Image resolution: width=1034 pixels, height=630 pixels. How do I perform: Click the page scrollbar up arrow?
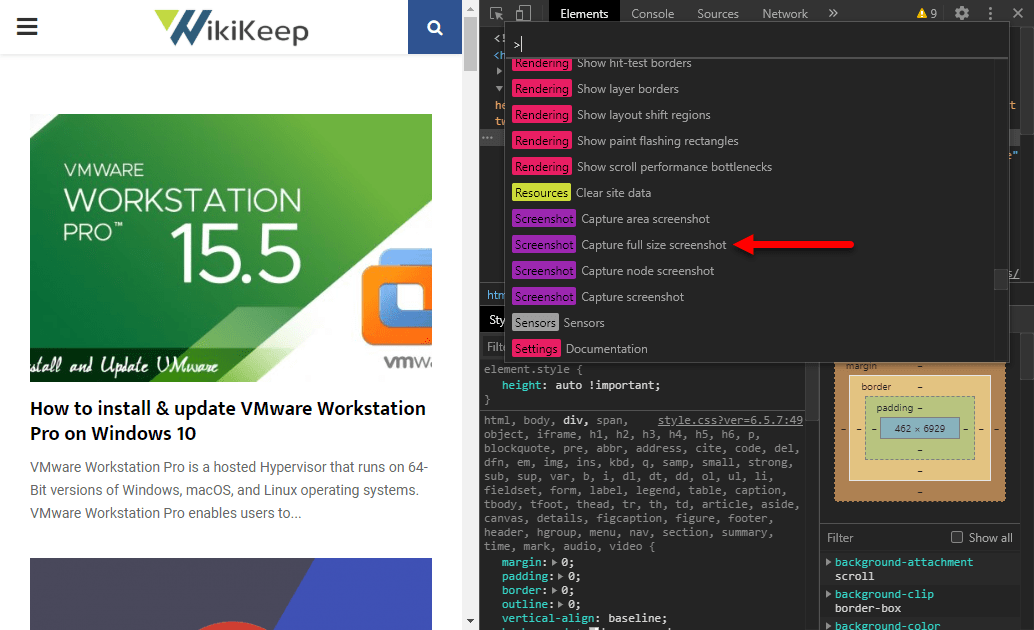pos(470,9)
